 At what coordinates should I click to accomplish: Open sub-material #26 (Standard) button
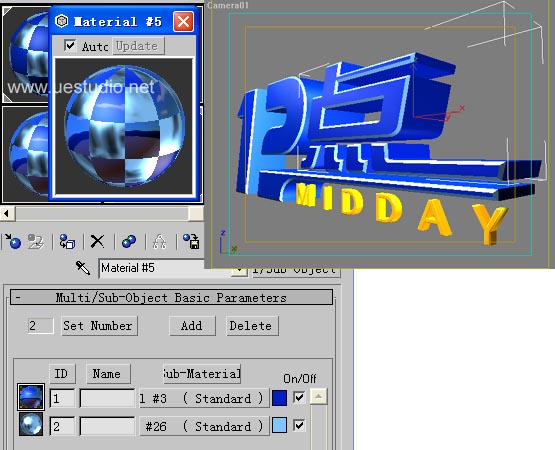(204, 426)
